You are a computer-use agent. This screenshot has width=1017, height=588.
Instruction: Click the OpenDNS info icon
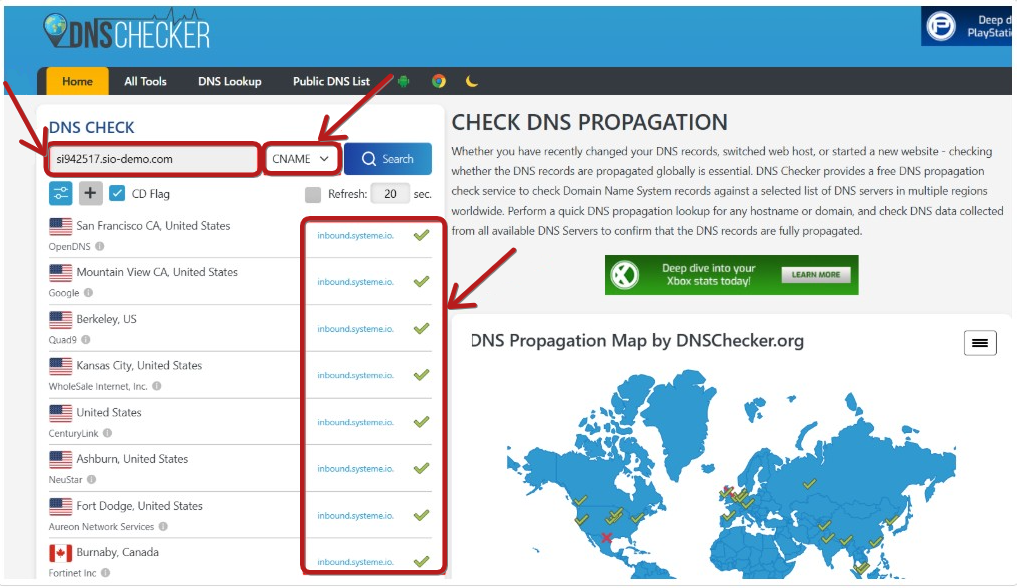coord(100,246)
